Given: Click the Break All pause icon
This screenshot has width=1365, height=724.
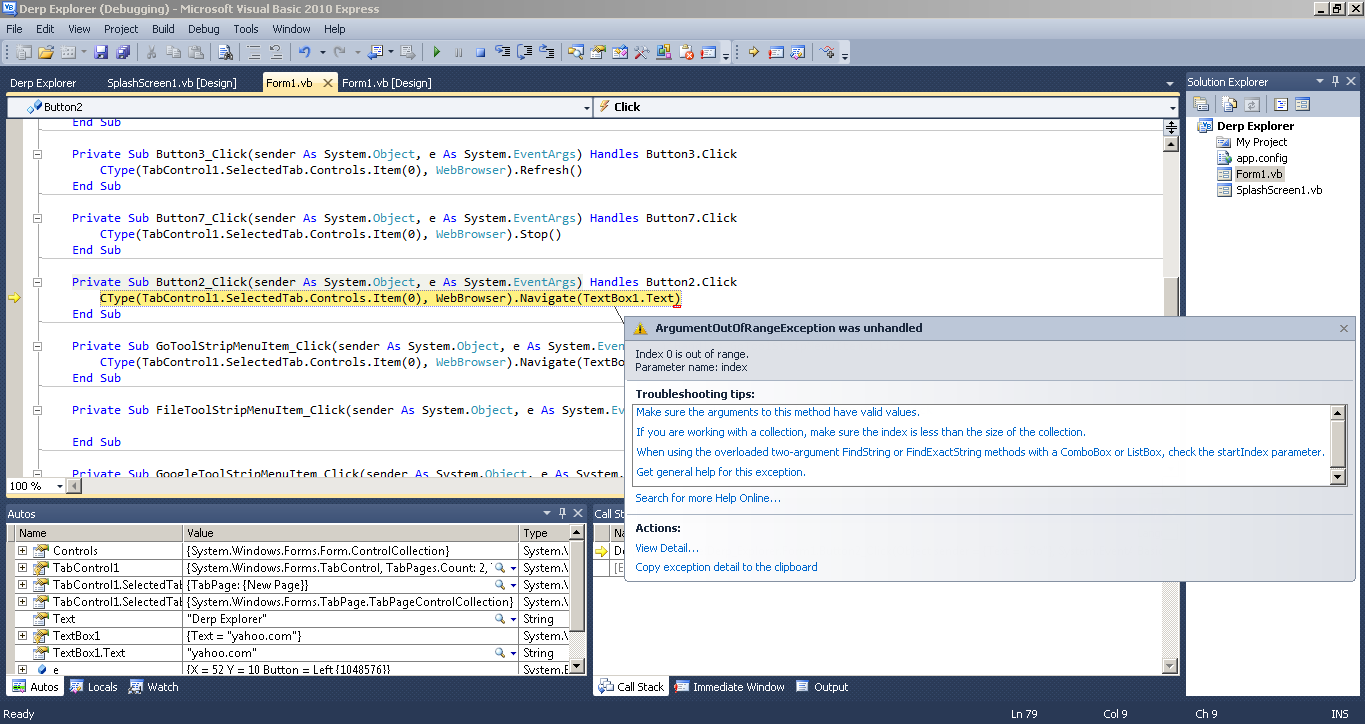Looking at the screenshot, I should click(x=458, y=52).
